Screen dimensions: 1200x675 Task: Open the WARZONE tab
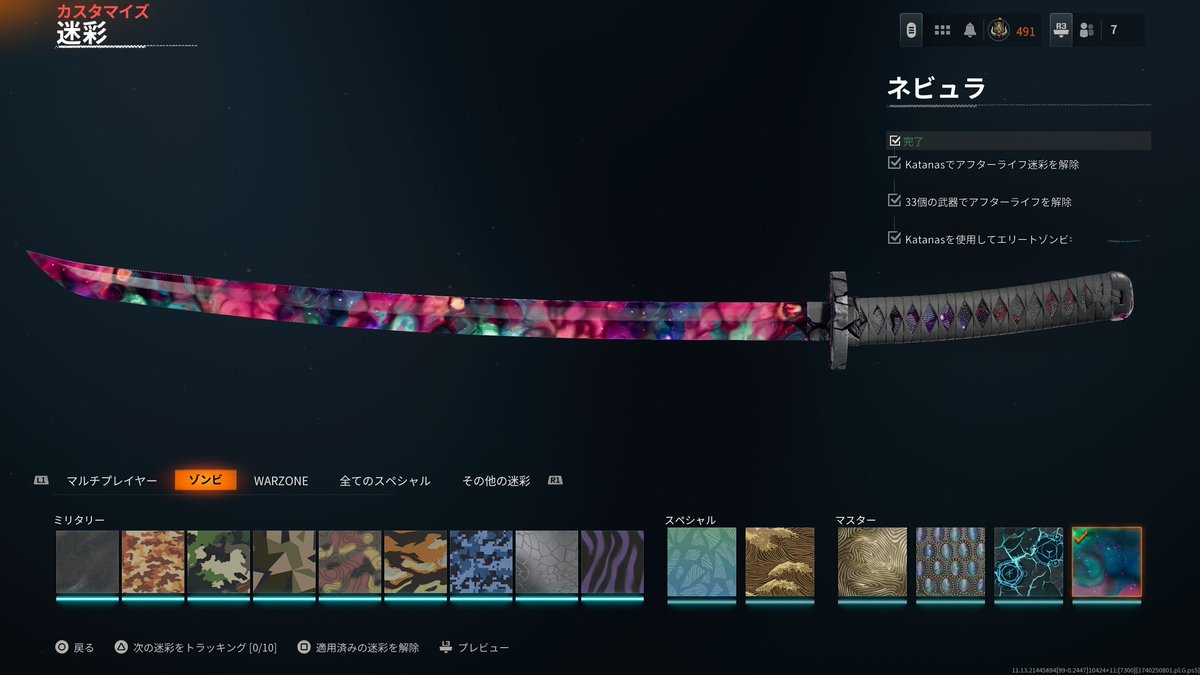pos(281,481)
